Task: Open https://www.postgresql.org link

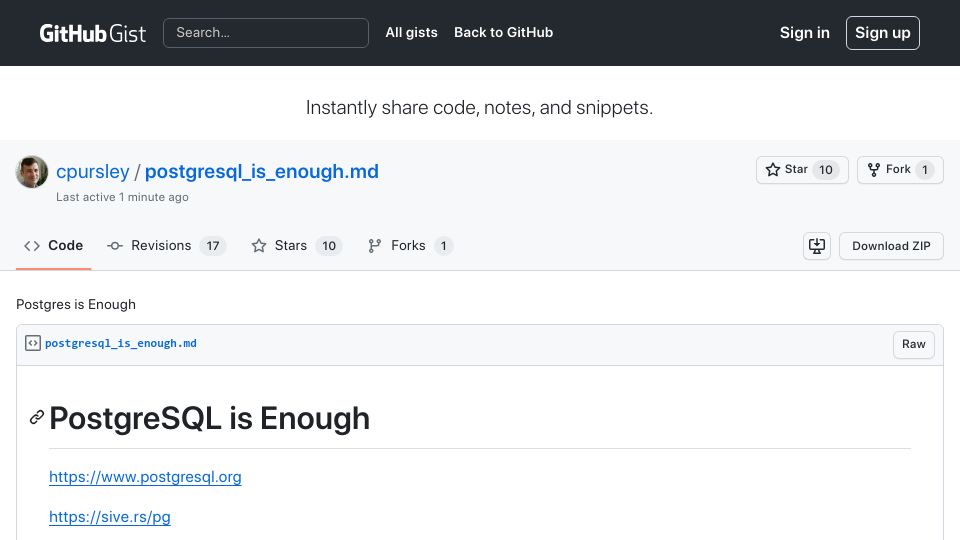Action: pyautogui.click(x=145, y=477)
